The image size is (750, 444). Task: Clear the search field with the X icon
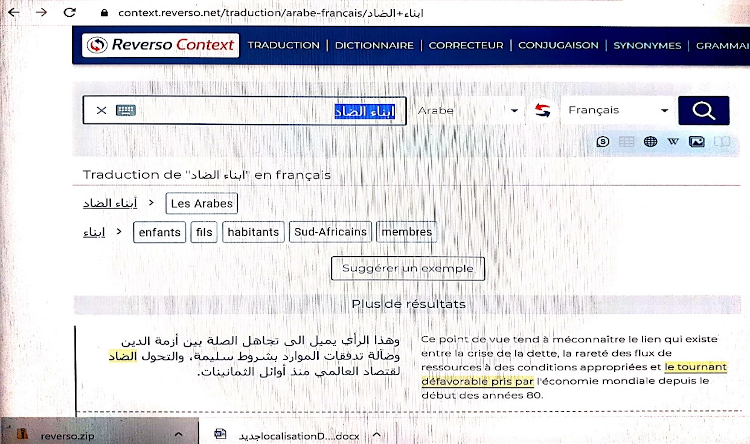(101, 111)
